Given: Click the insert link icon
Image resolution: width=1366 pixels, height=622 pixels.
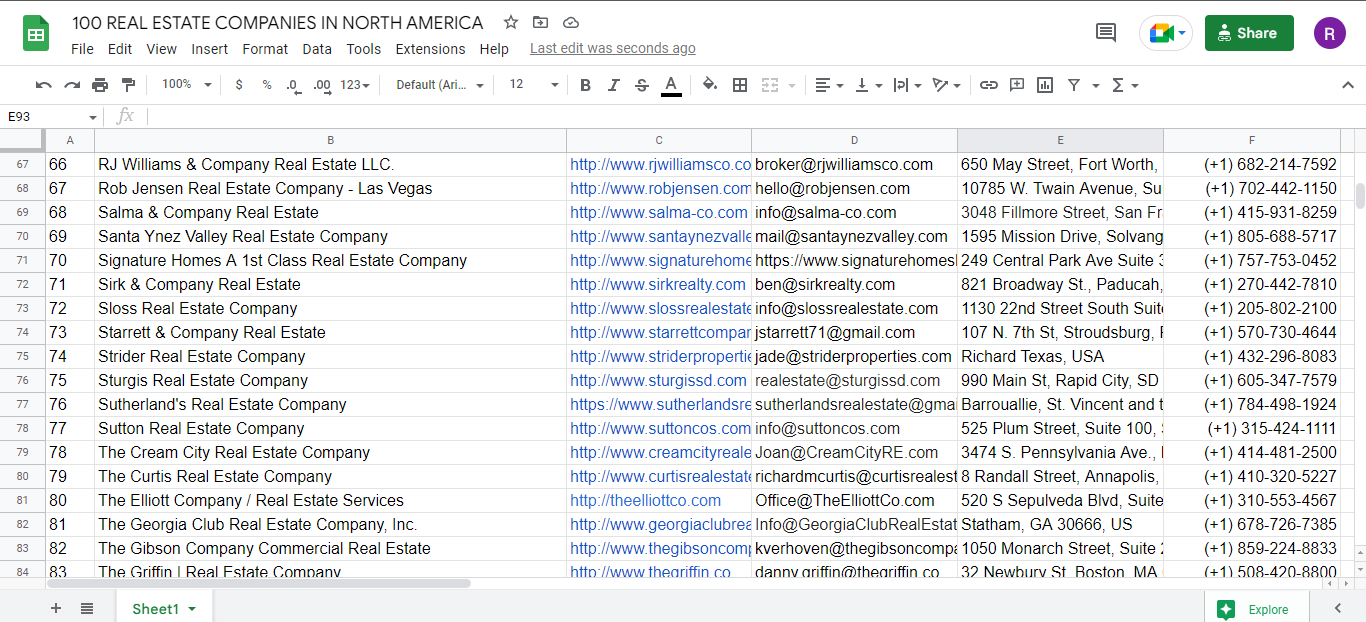Looking at the screenshot, I should [988, 85].
